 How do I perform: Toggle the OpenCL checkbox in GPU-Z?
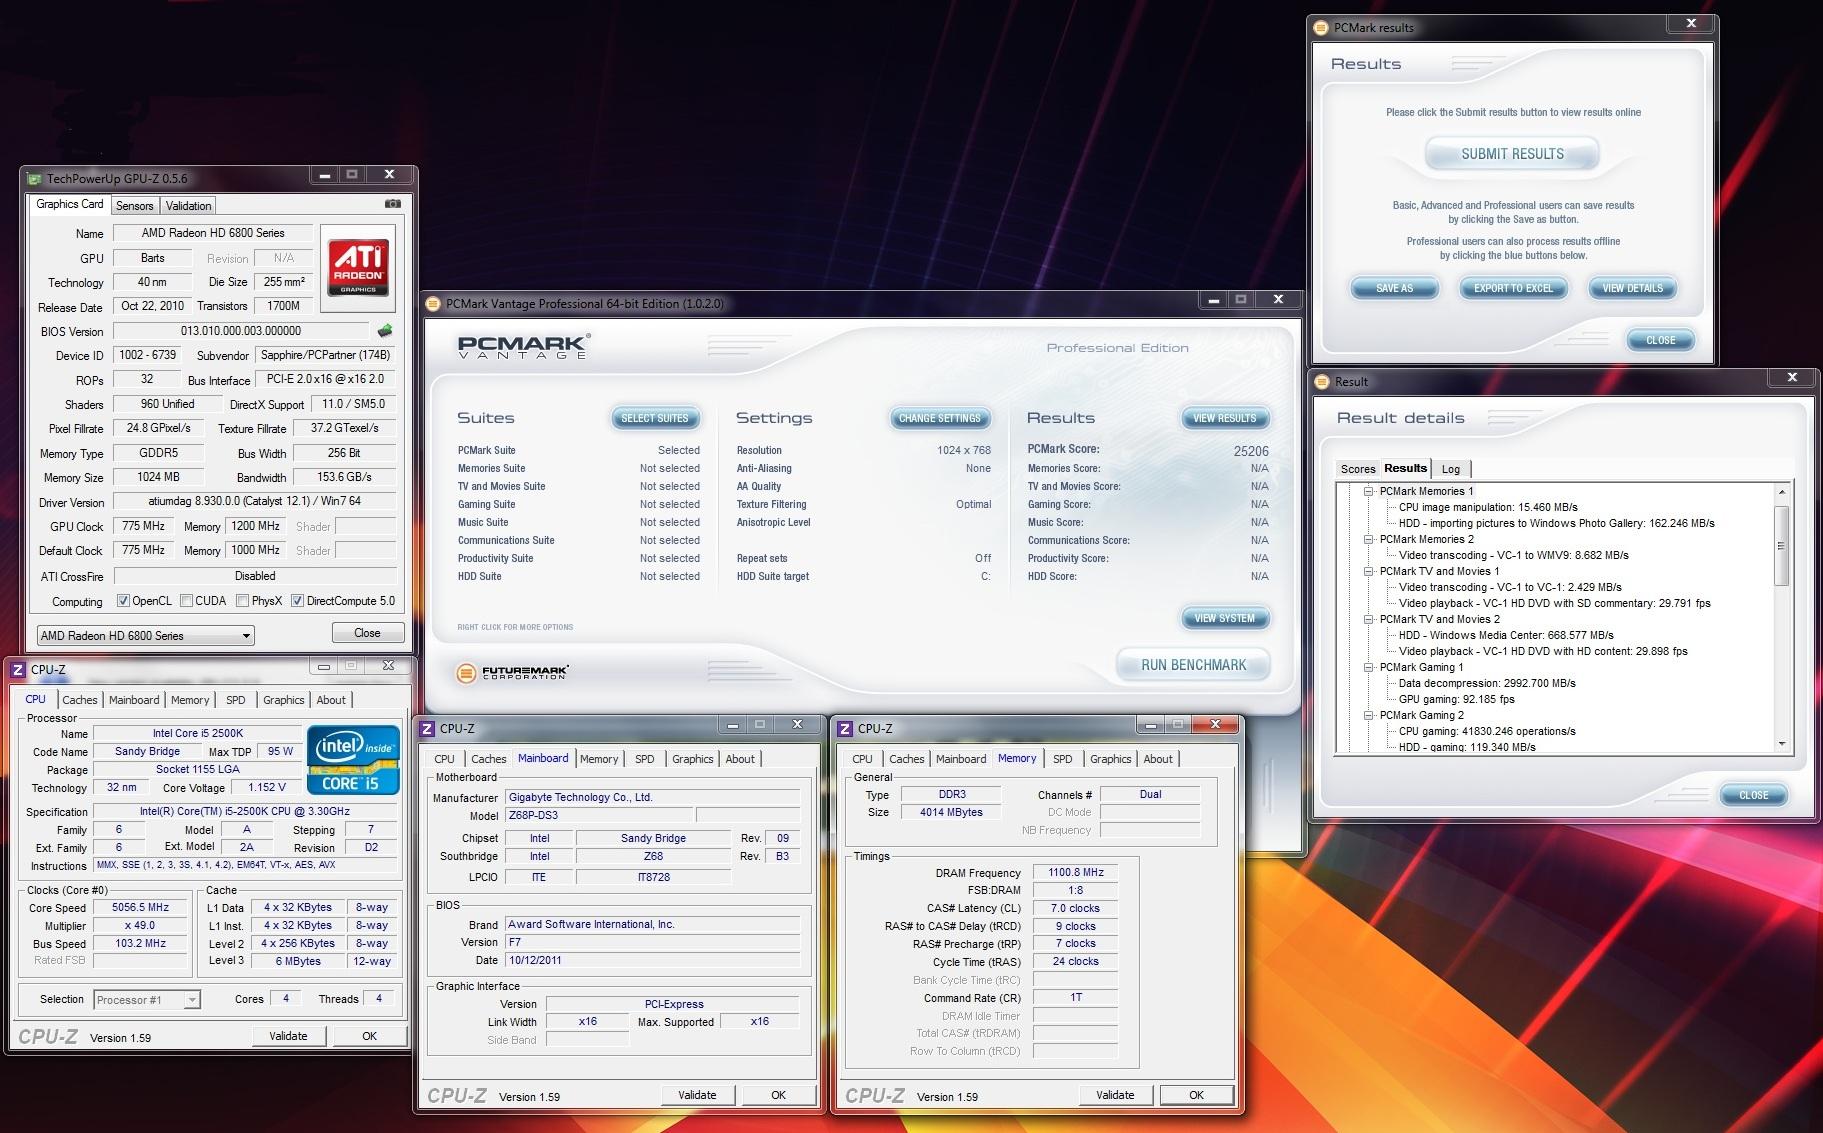[x=123, y=601]
